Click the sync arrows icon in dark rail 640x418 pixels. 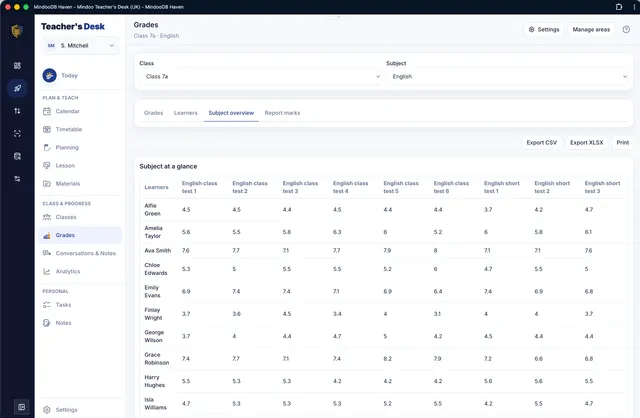click(17, 111)
